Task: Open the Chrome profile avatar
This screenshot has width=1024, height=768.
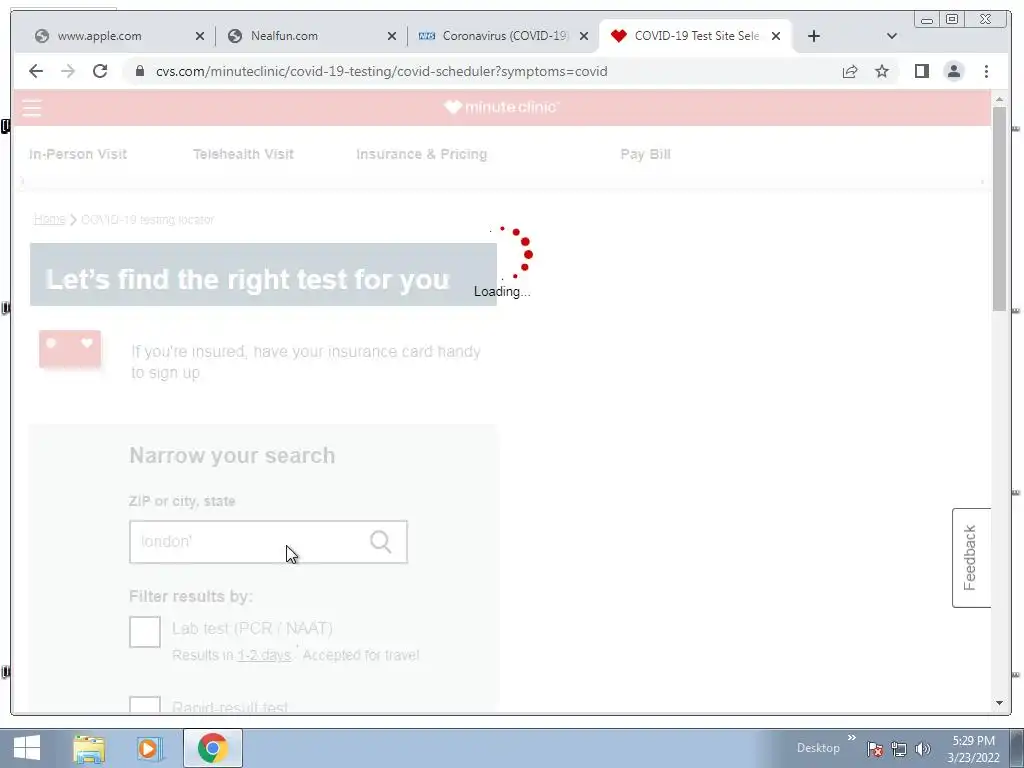Action: pos(953,71)
